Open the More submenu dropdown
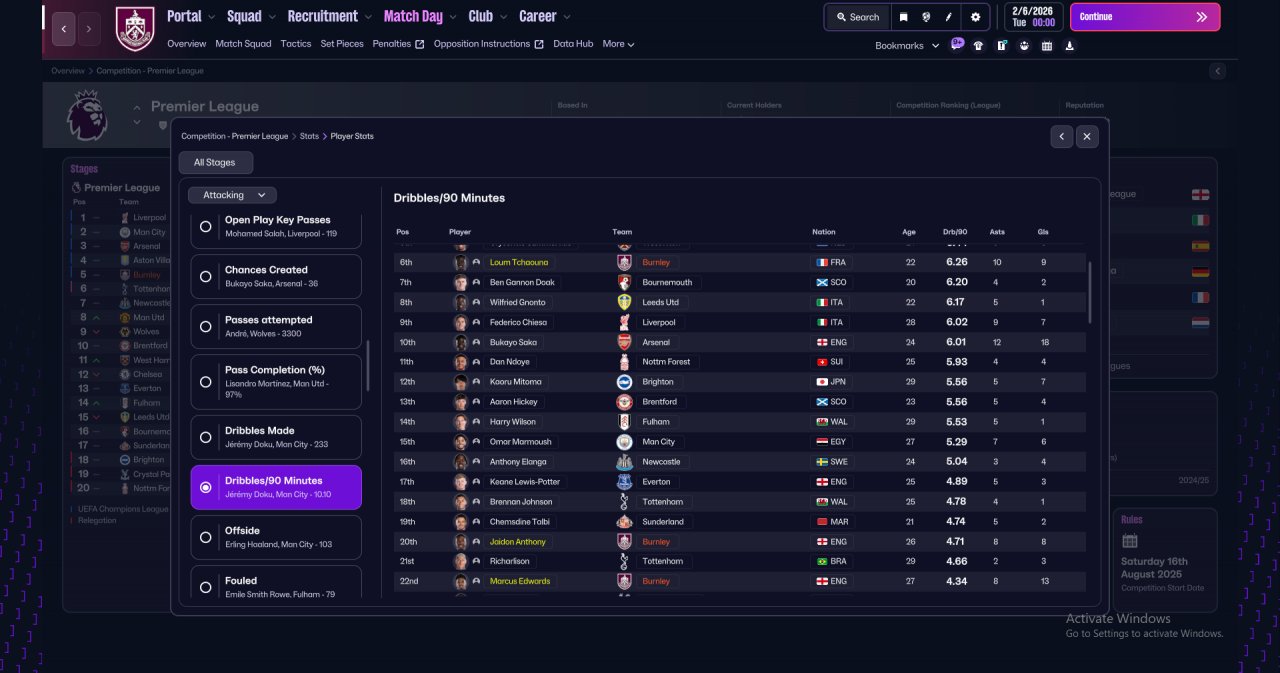This screenshot has width=1280, height=673. click(x=618, y=44)
